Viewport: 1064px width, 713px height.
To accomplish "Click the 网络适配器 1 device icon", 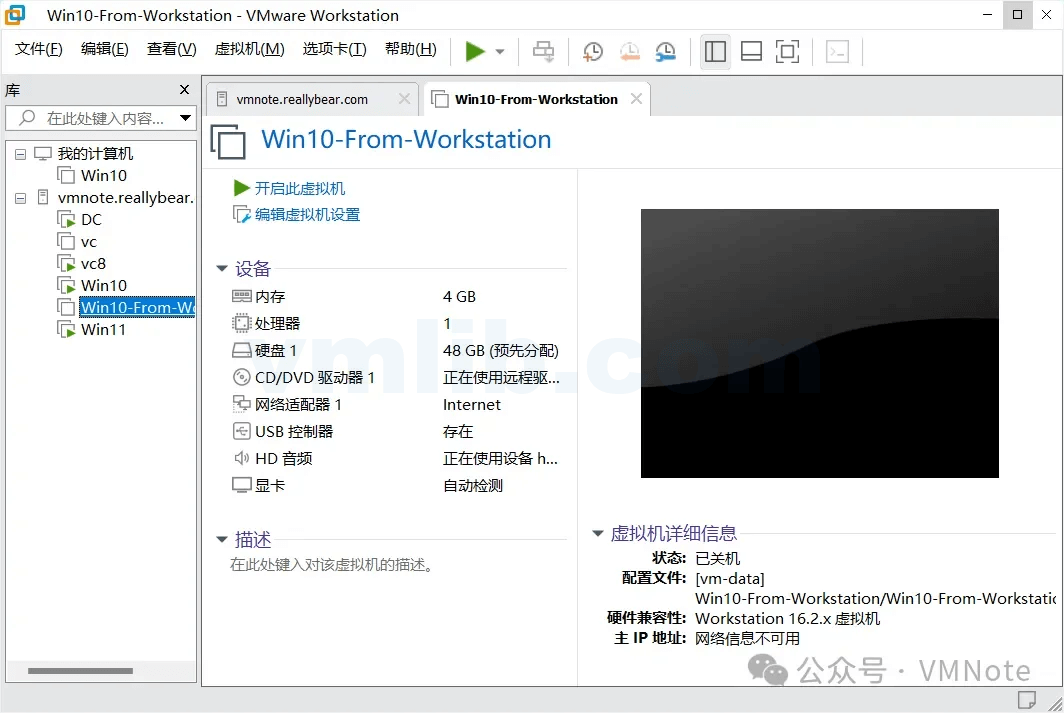I will tap(242, 404).
